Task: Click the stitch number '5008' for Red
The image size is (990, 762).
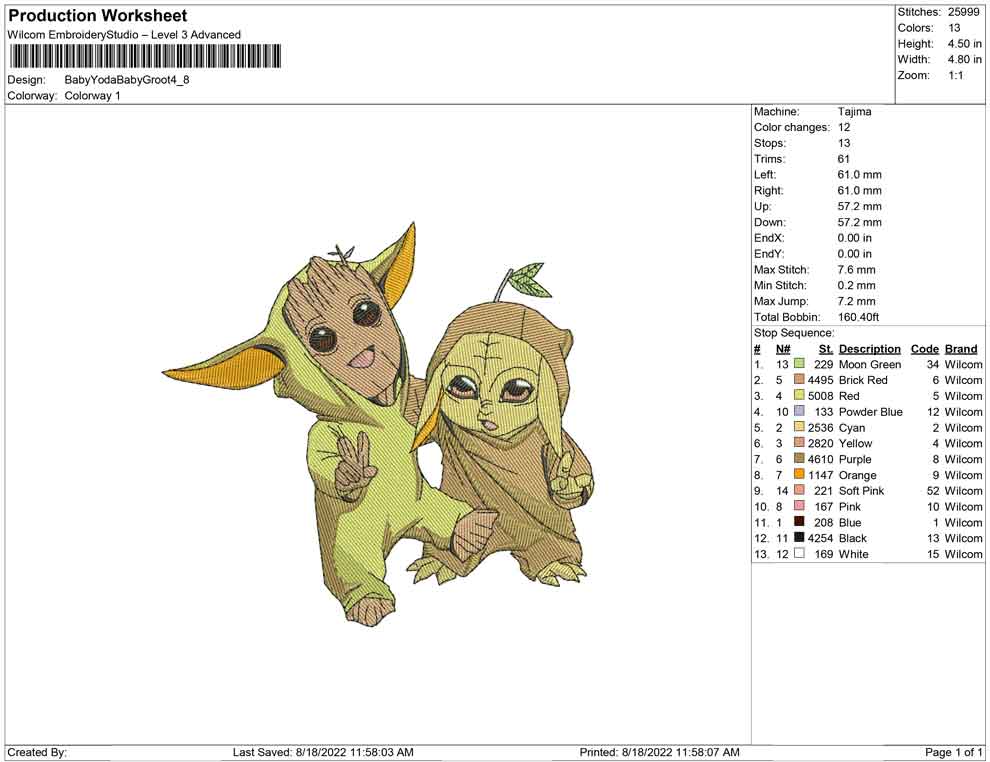Action: pos(820,396)
